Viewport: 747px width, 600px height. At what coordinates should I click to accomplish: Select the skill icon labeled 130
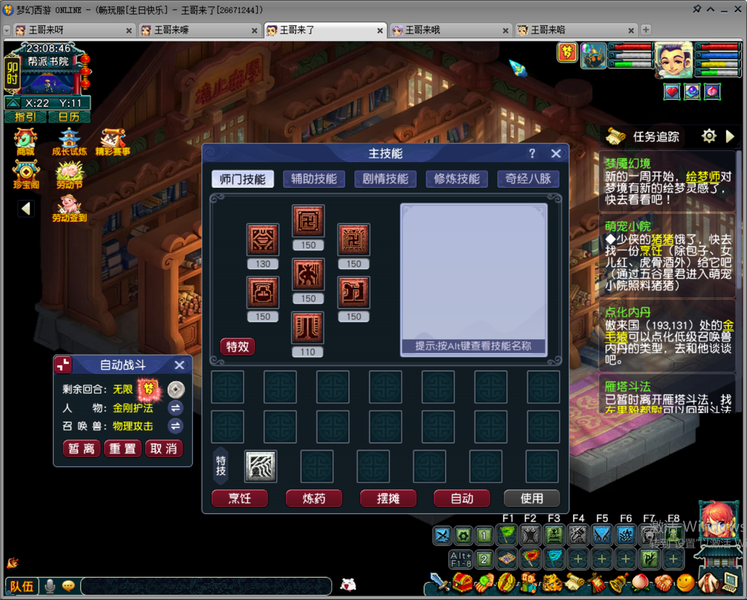pos(262,239)
